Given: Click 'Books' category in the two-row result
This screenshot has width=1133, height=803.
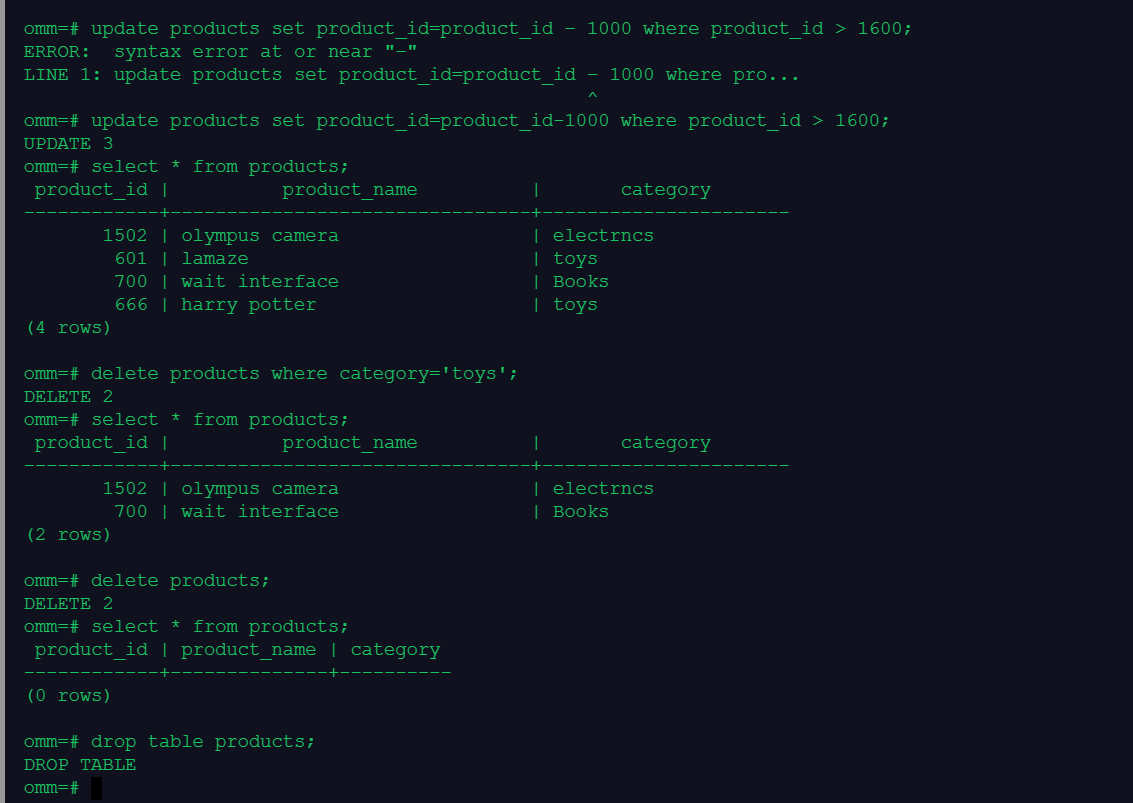Looking at the screenshot, I should coord(581,512).
